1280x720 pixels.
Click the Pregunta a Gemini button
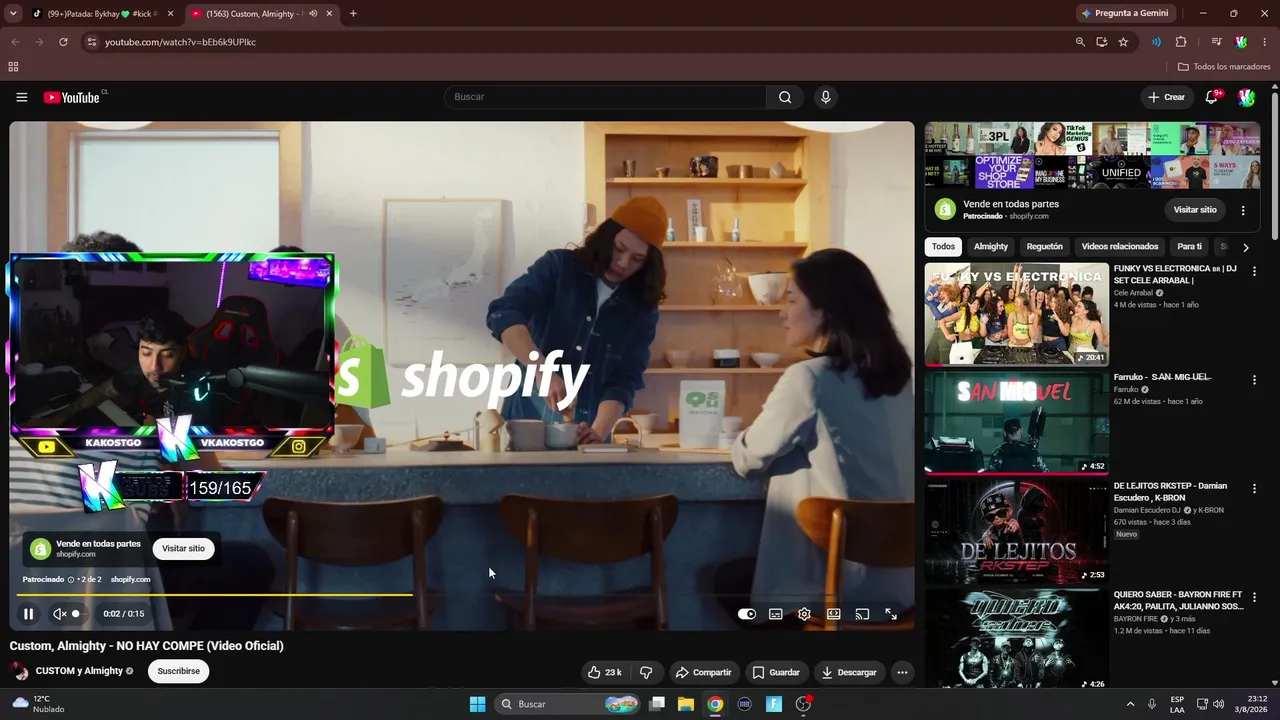(x=1125, y=14)
